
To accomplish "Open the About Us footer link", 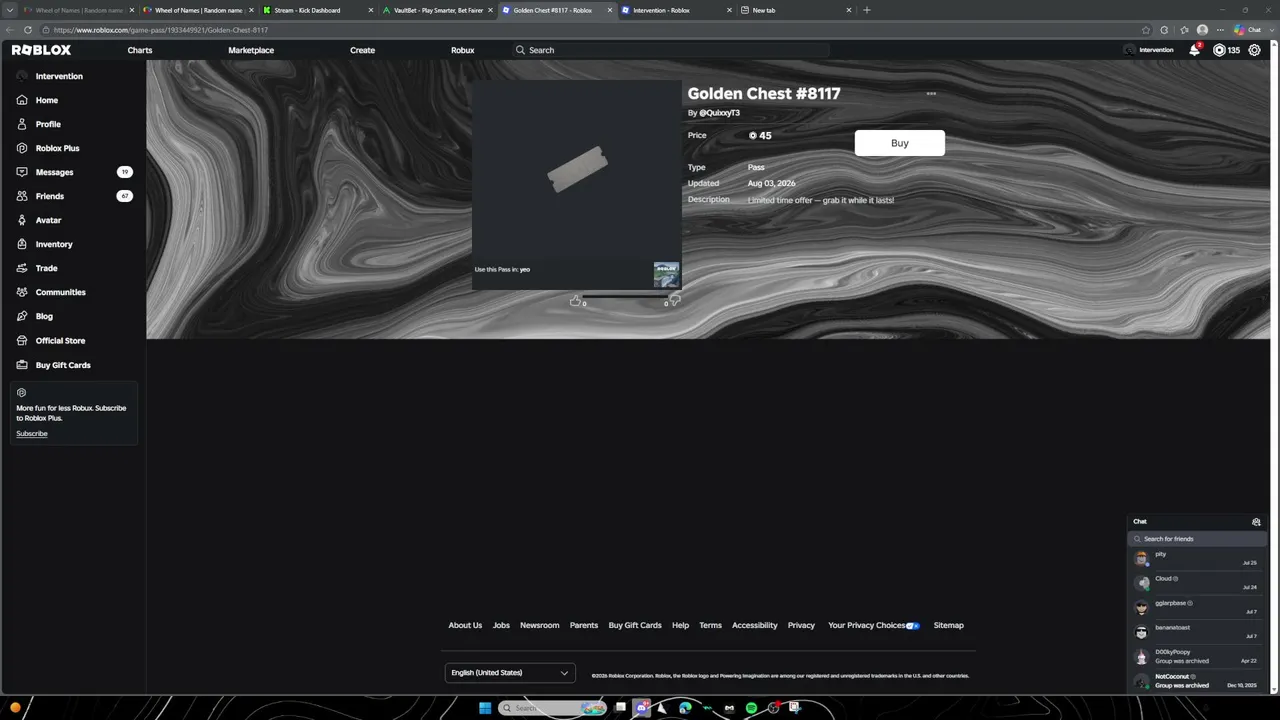I will click(465, 626).
